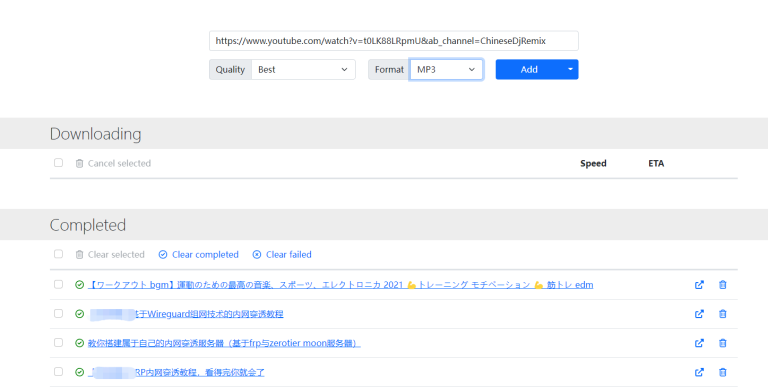
Task: Delete the Wireguard tutorial entry
Action: (x=722, y=314)
